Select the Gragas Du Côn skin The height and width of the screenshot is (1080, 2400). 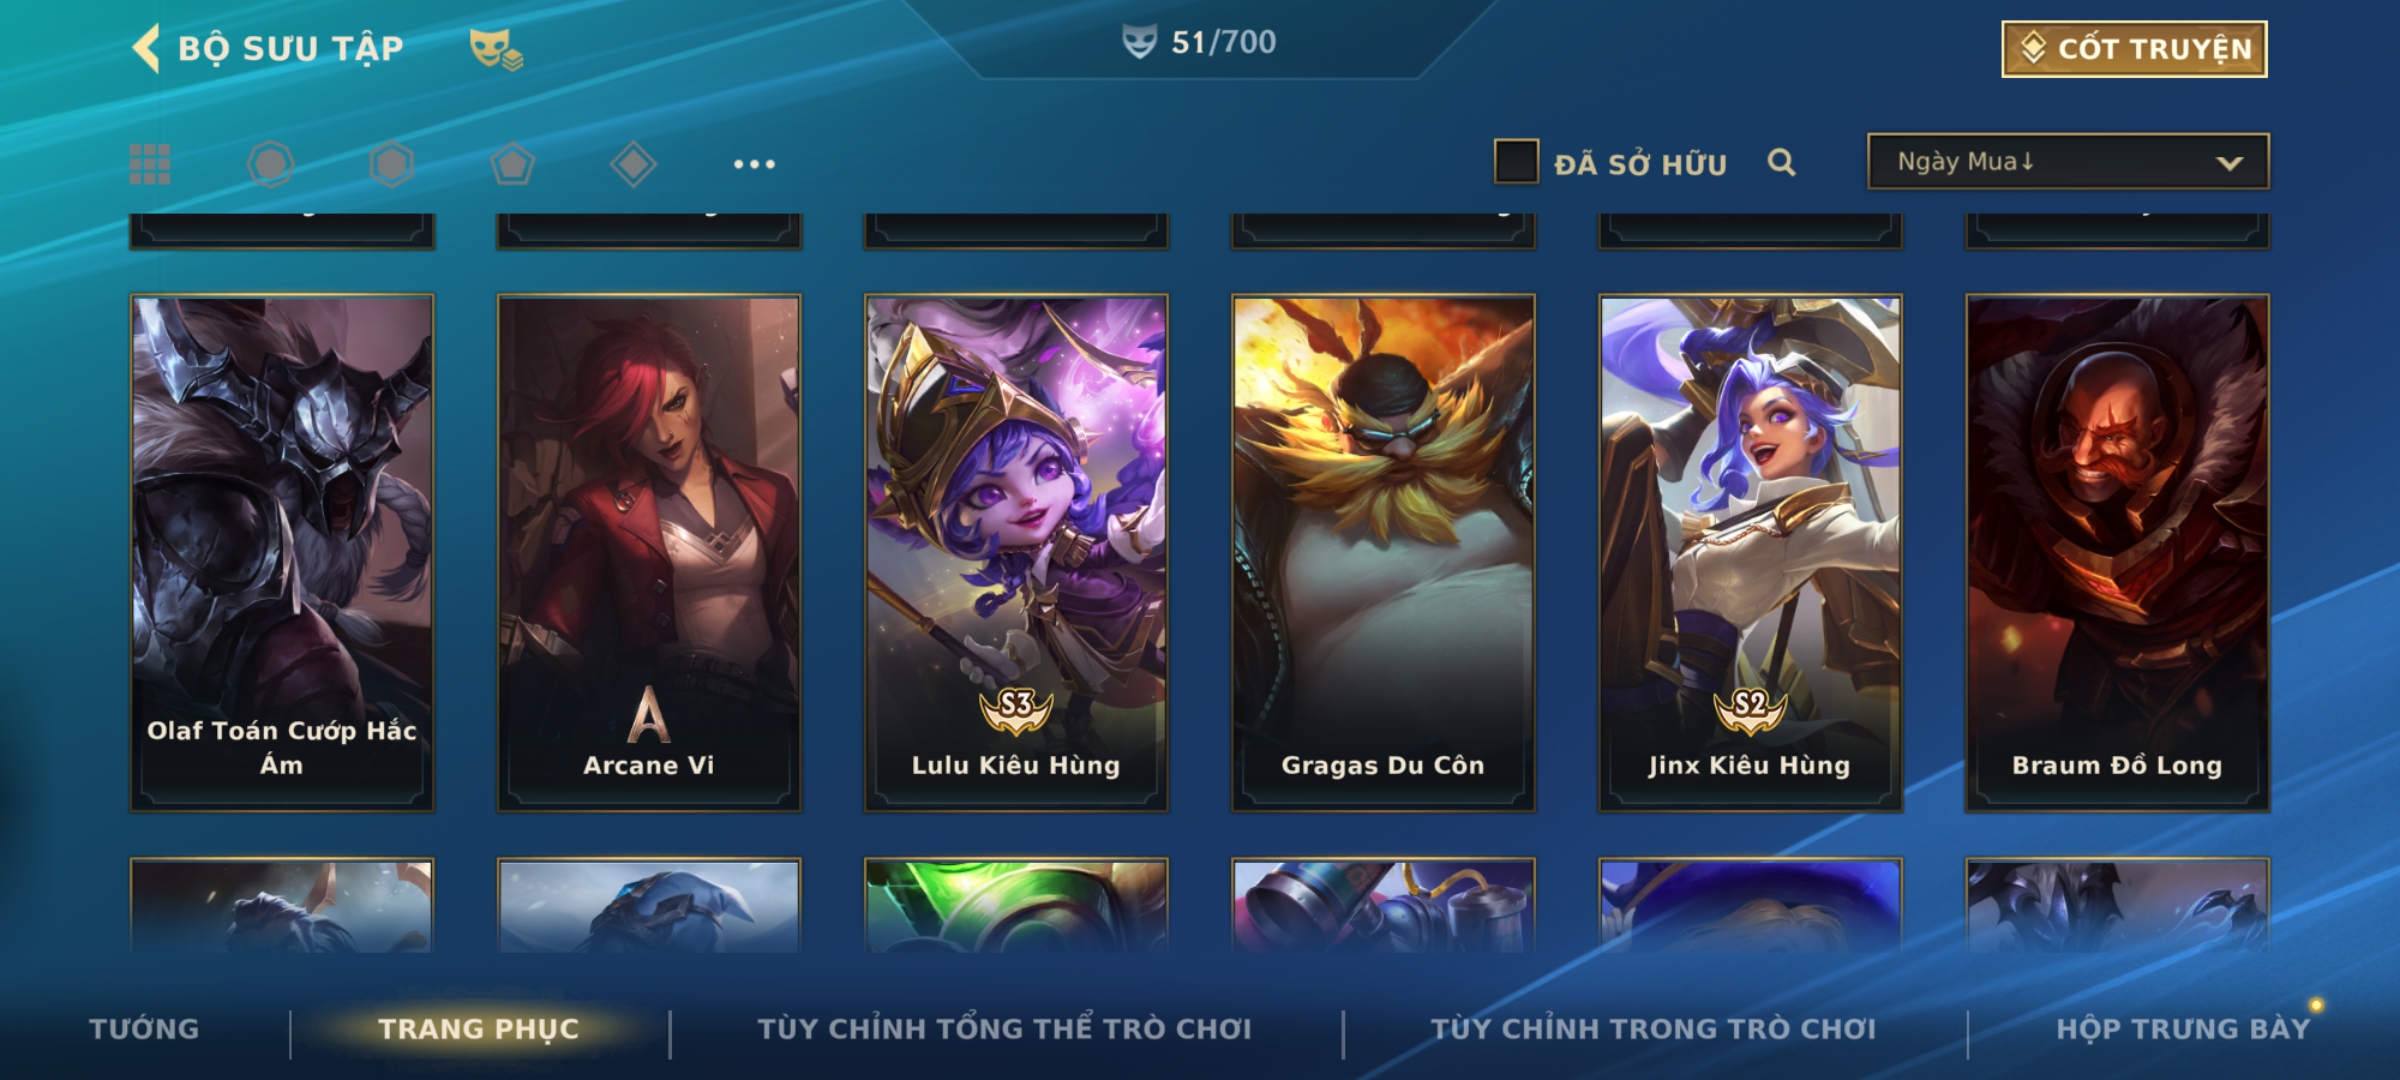(x=1383, y=552)
